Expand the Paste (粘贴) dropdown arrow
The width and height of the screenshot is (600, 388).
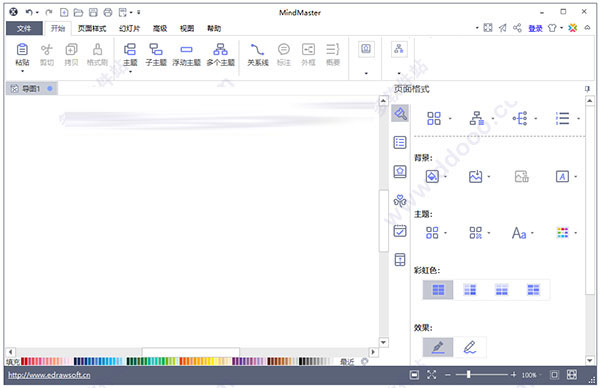point(22,71)
